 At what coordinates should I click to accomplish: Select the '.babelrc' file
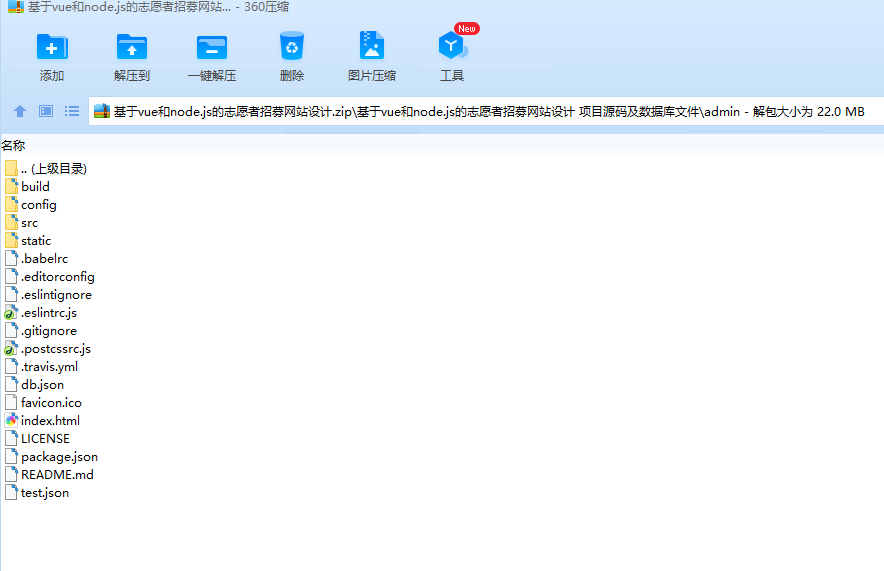45,259
